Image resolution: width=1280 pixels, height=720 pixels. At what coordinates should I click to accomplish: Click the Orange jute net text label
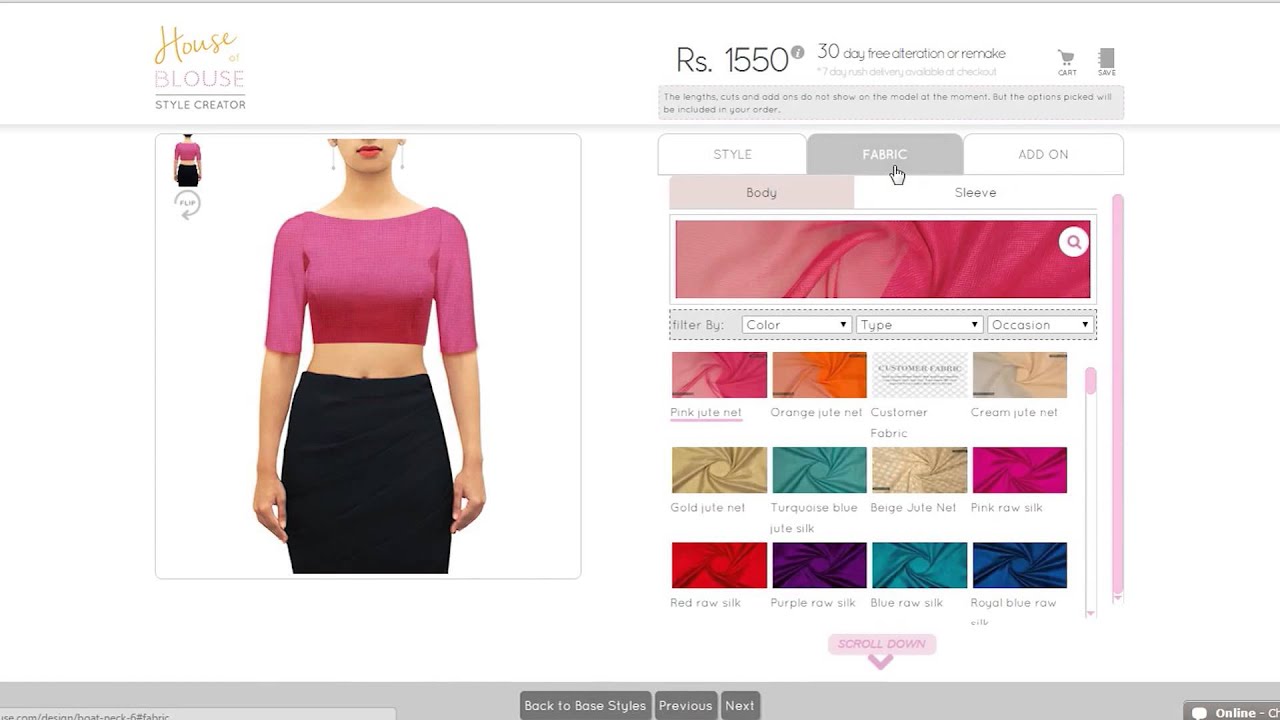[x=816, y=412]
